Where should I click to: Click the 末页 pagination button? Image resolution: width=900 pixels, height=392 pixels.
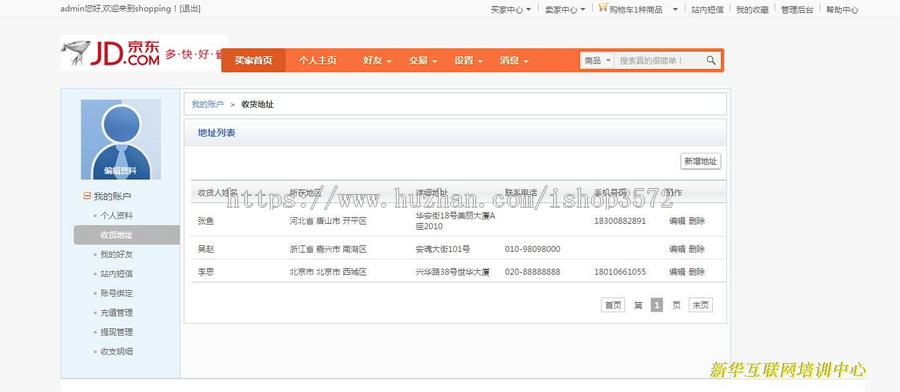[700, 305]
